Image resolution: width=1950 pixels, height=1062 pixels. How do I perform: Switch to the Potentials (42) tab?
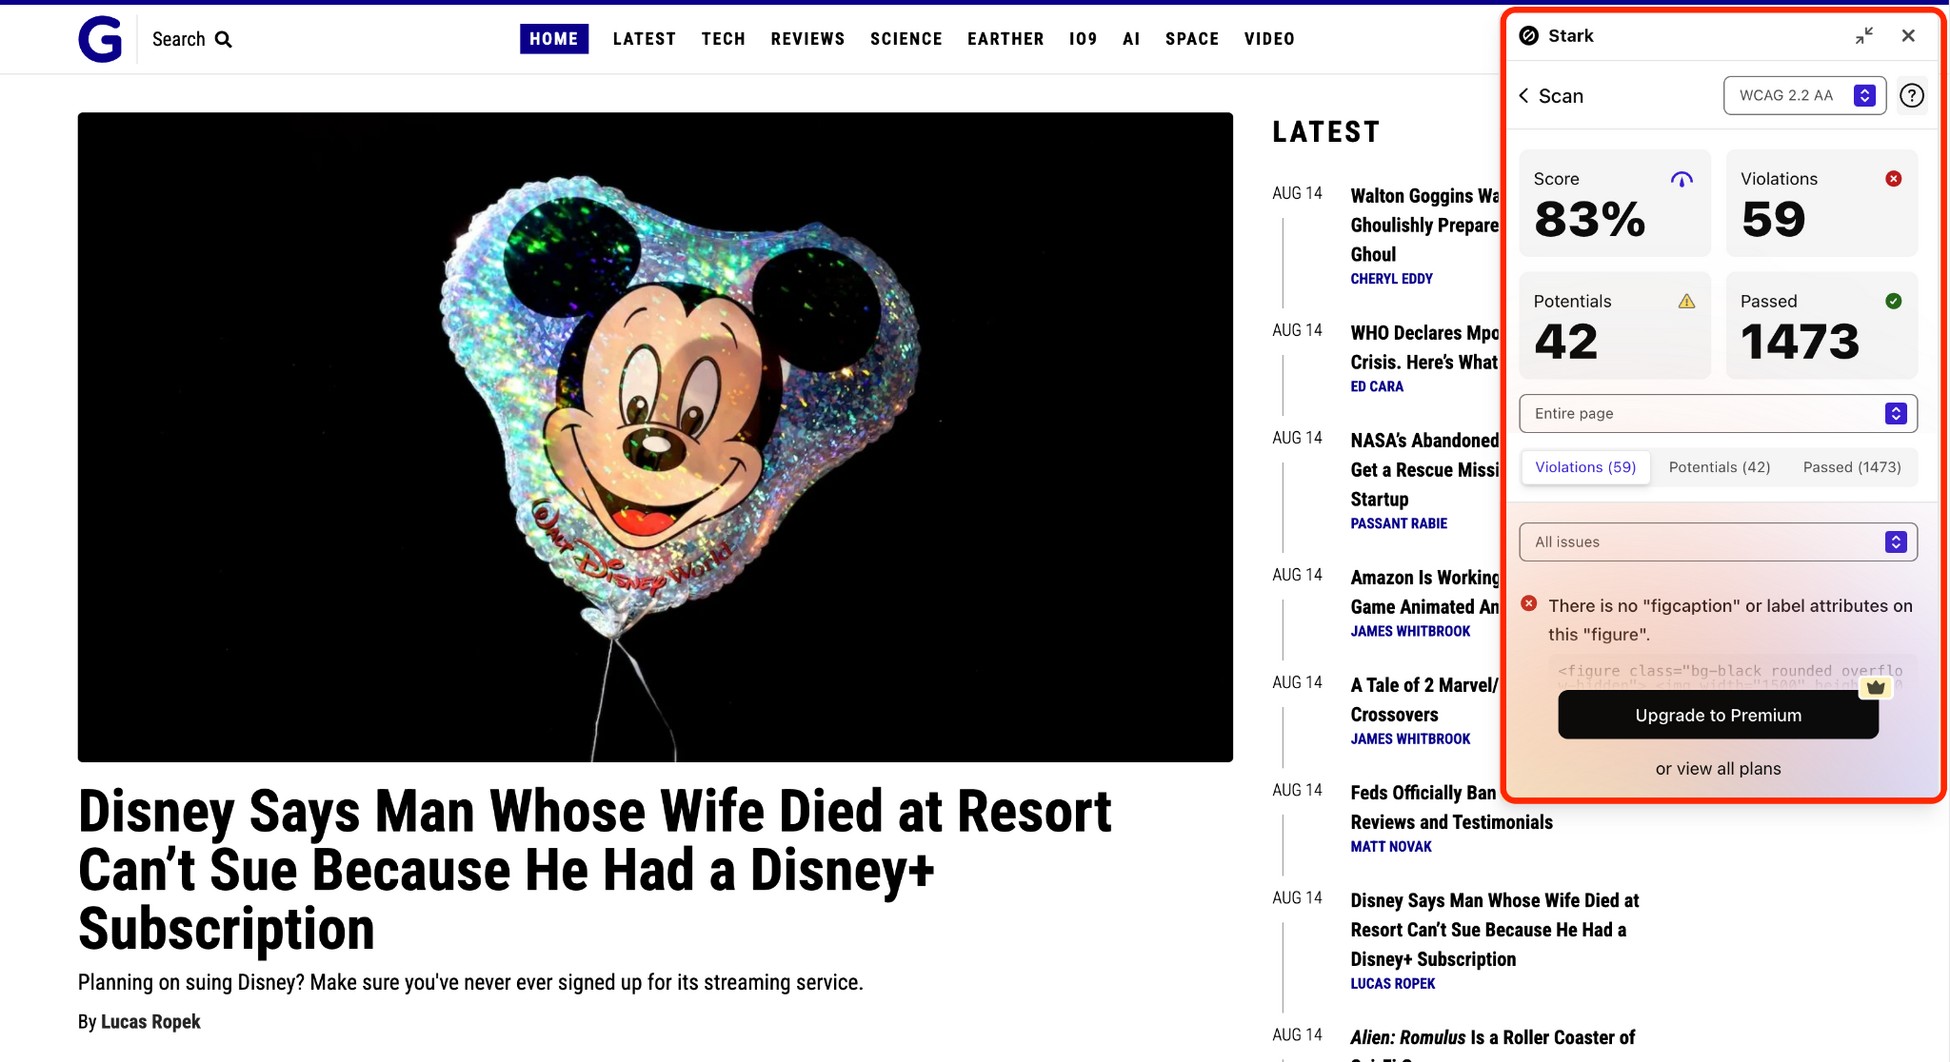pyautogui.click(x=1719, y=467)
